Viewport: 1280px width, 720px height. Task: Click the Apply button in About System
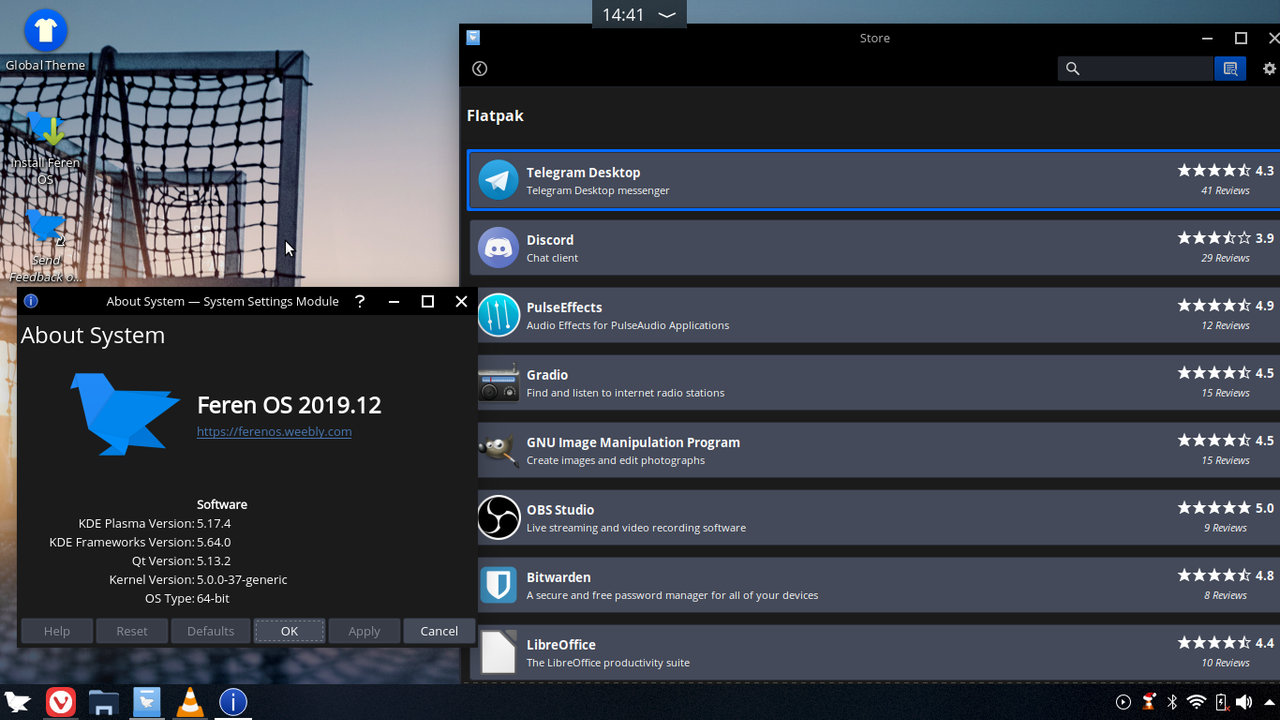(x=364, y=631)
